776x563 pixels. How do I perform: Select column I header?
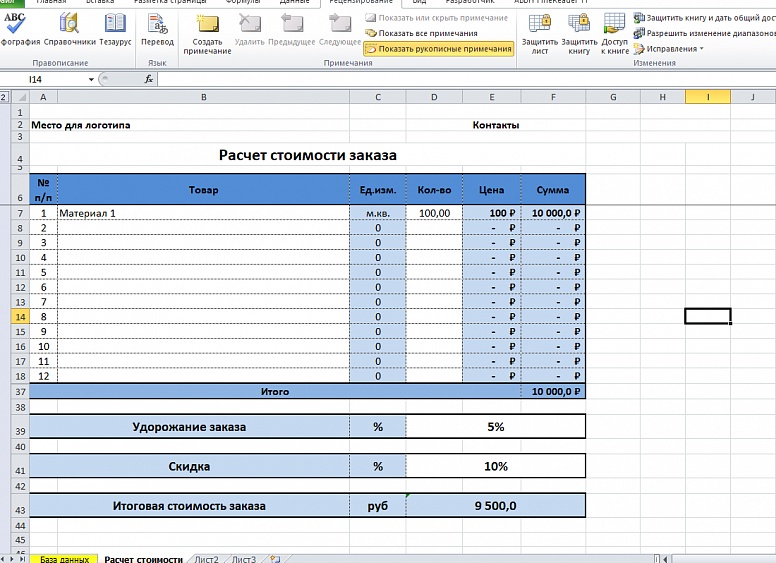(x=708, y=97)
